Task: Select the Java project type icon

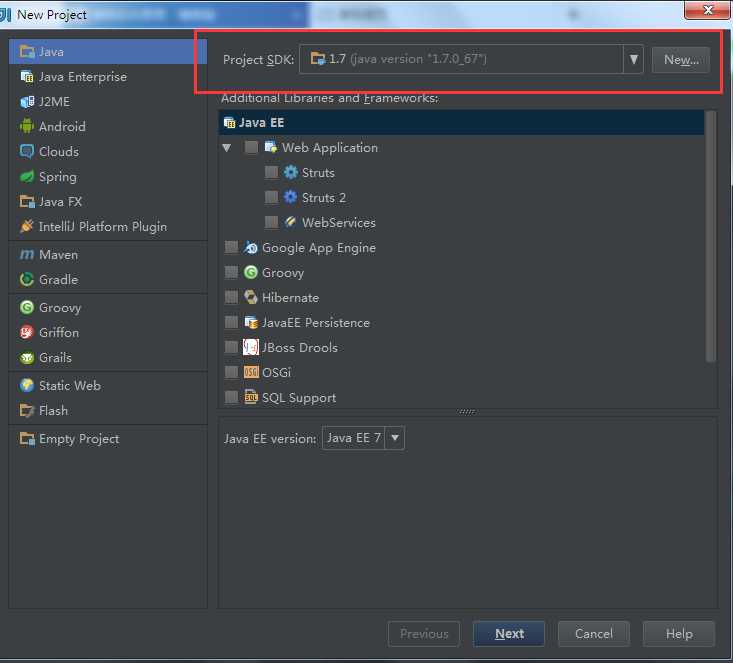Action: 27,51
